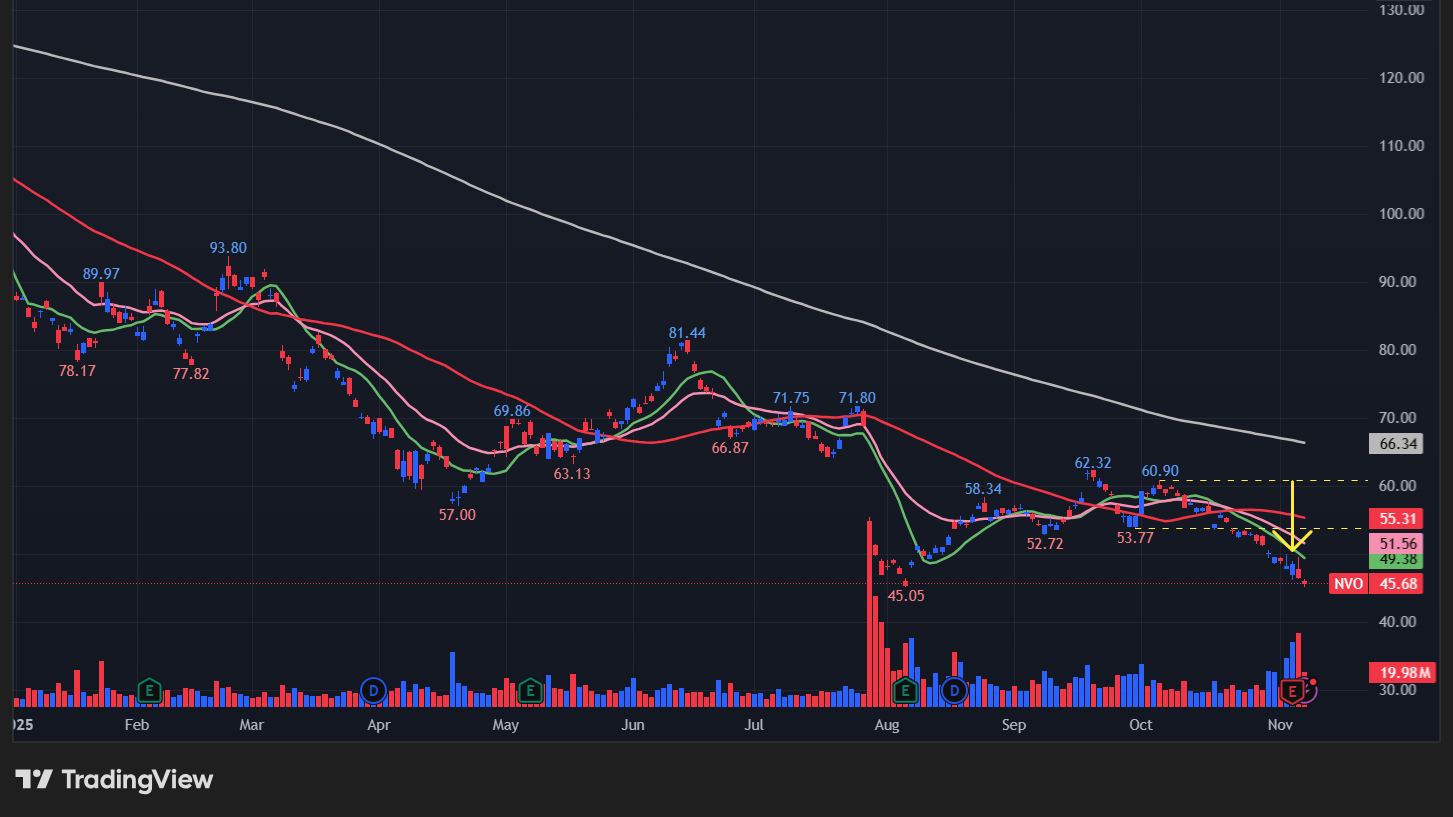Select the pink 51.56 moving average label
1453x817 pixels.
point(1396,543)
